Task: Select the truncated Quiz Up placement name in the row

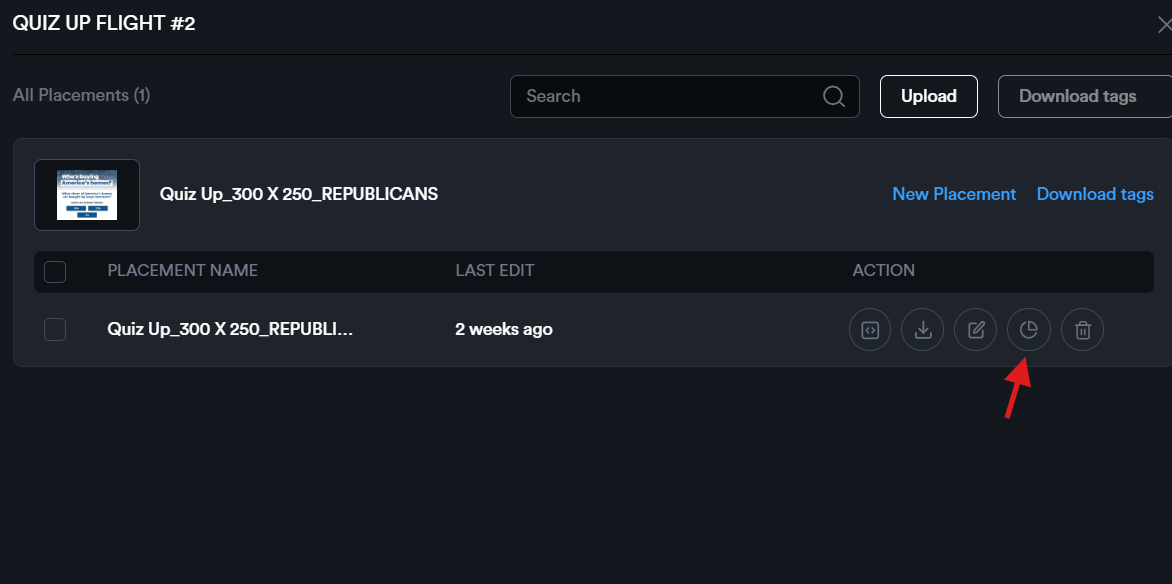Action: (x=230, y=329)
